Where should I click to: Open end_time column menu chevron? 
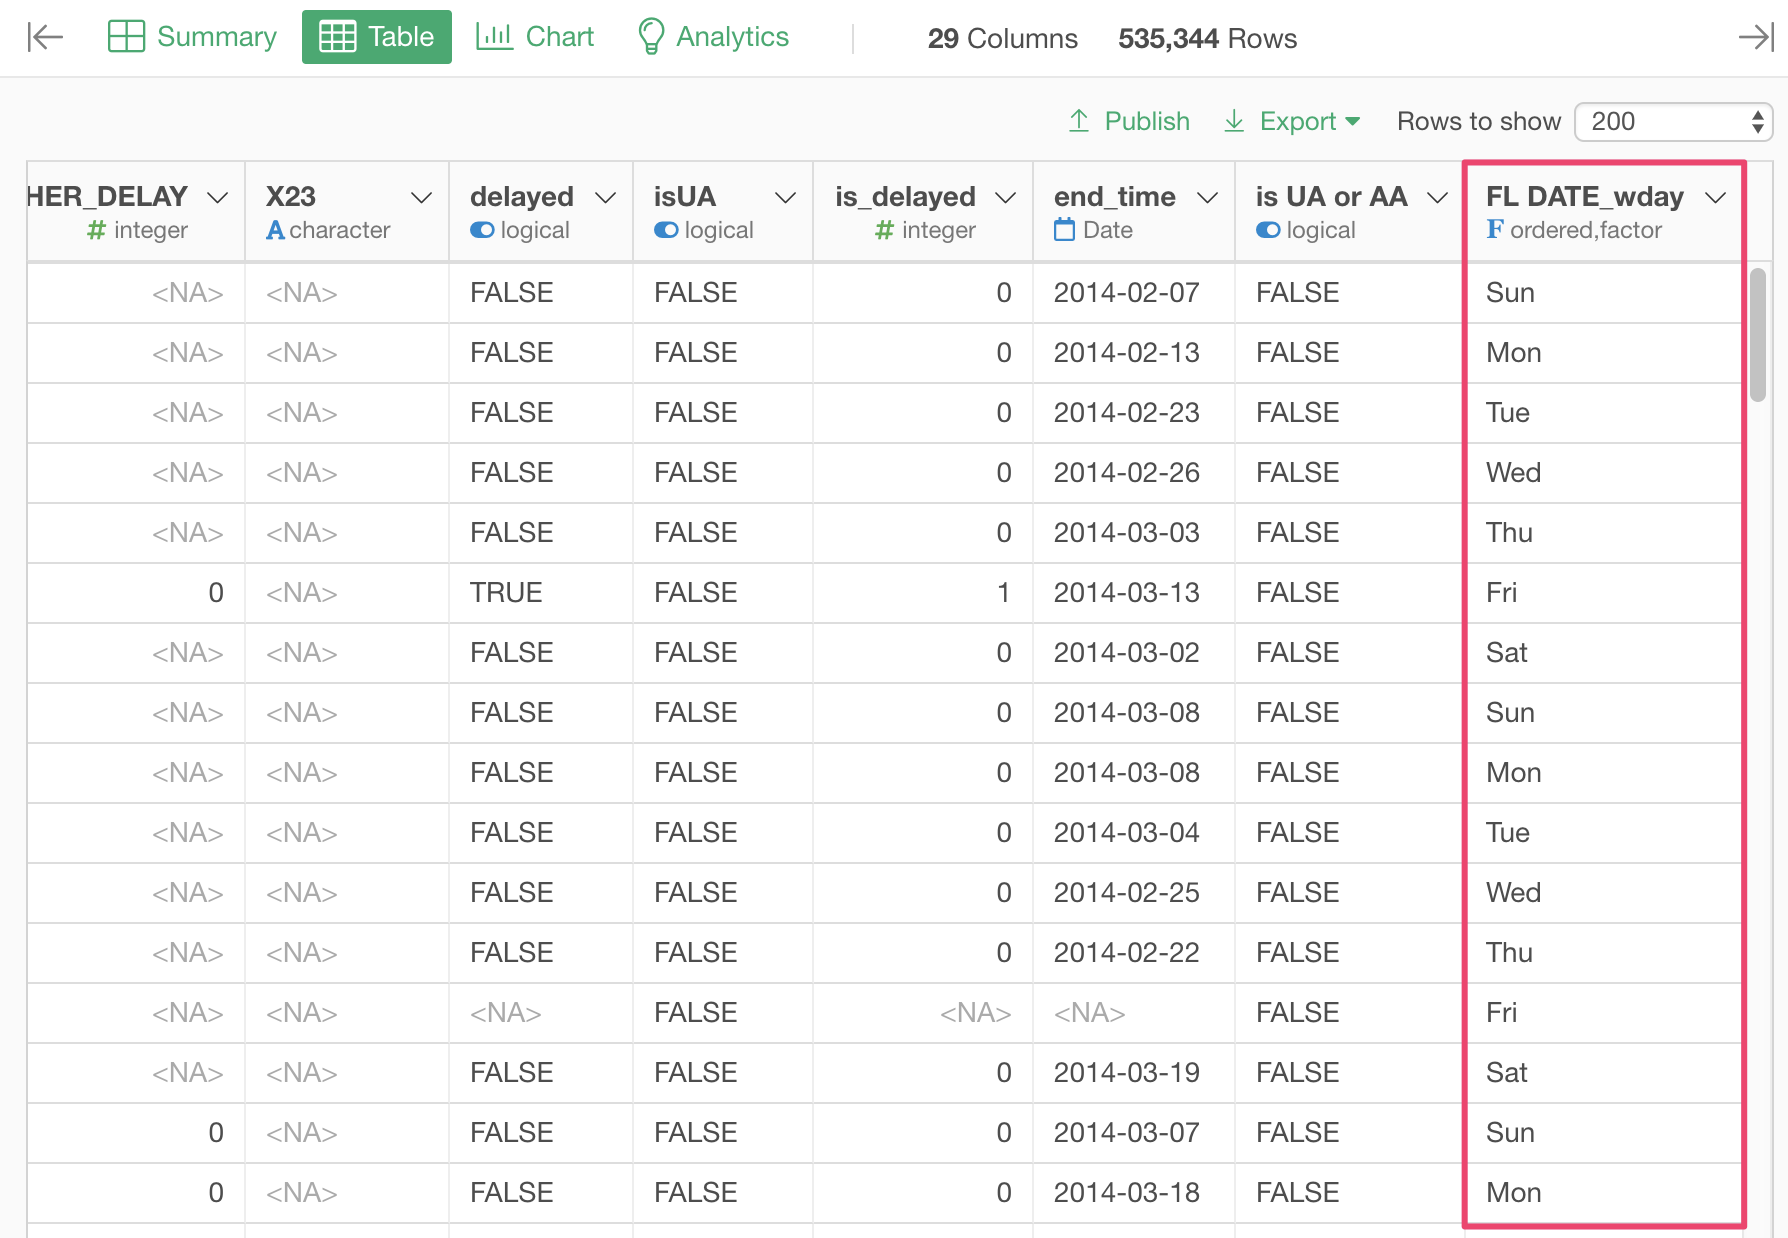tap(1207, 197)
